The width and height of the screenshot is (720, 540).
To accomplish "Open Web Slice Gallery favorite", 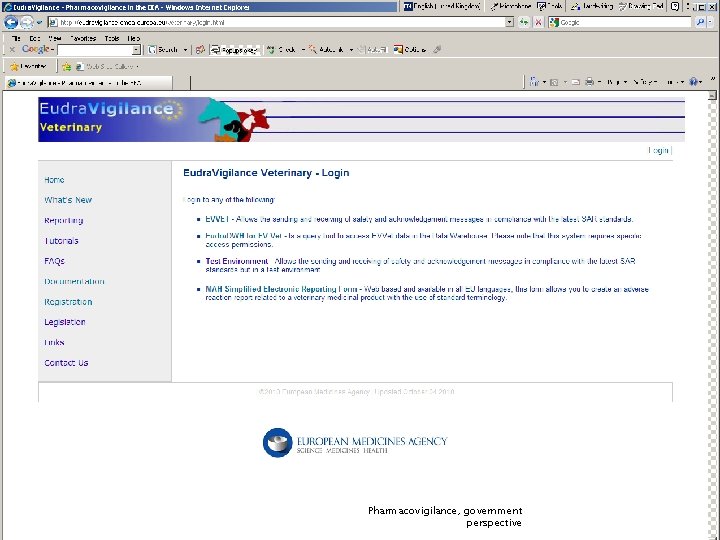I will tap(107, 67).
